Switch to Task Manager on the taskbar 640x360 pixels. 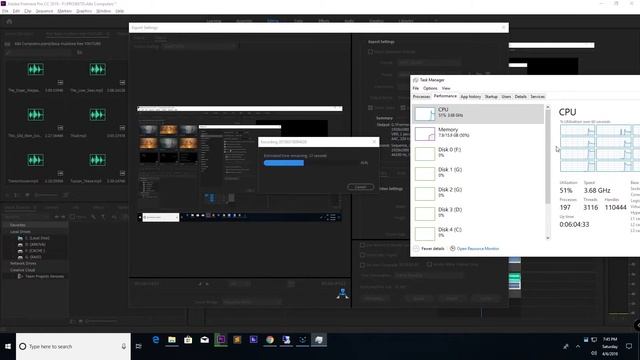point(319,340)
